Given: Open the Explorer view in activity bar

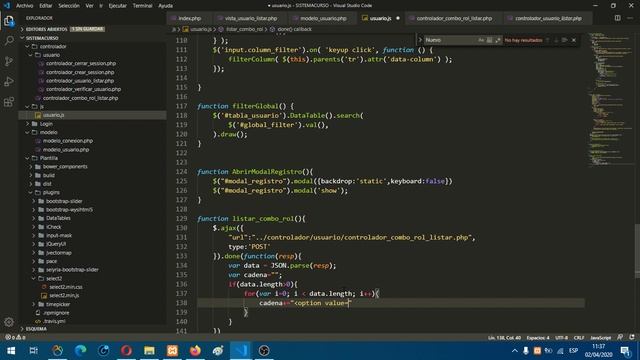Looking at the screenshot, I should pos(9,21).
